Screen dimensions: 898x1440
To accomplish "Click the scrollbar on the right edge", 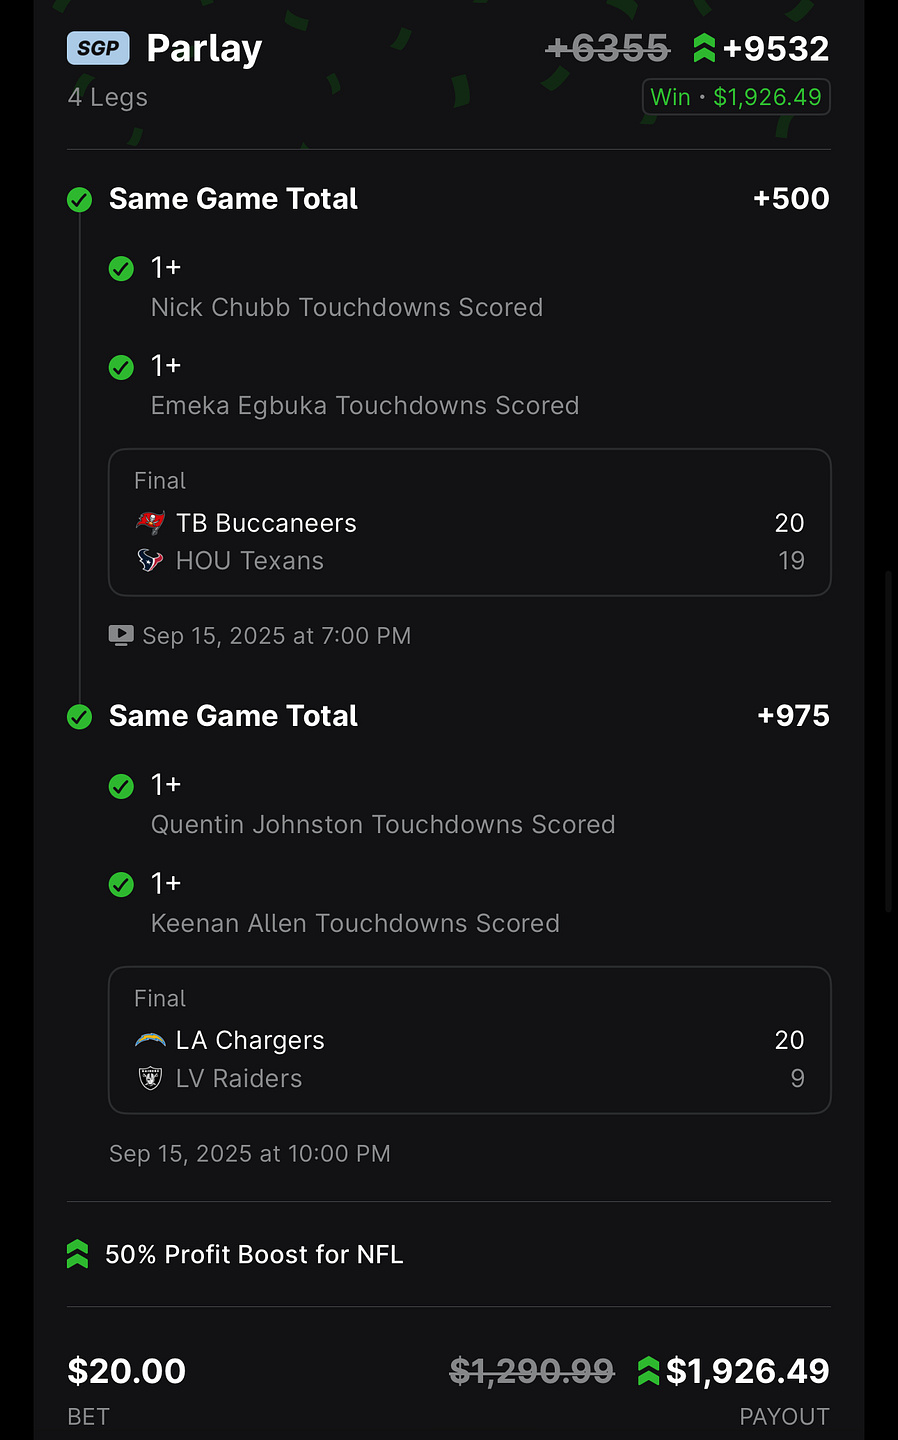I will (888, 740).
